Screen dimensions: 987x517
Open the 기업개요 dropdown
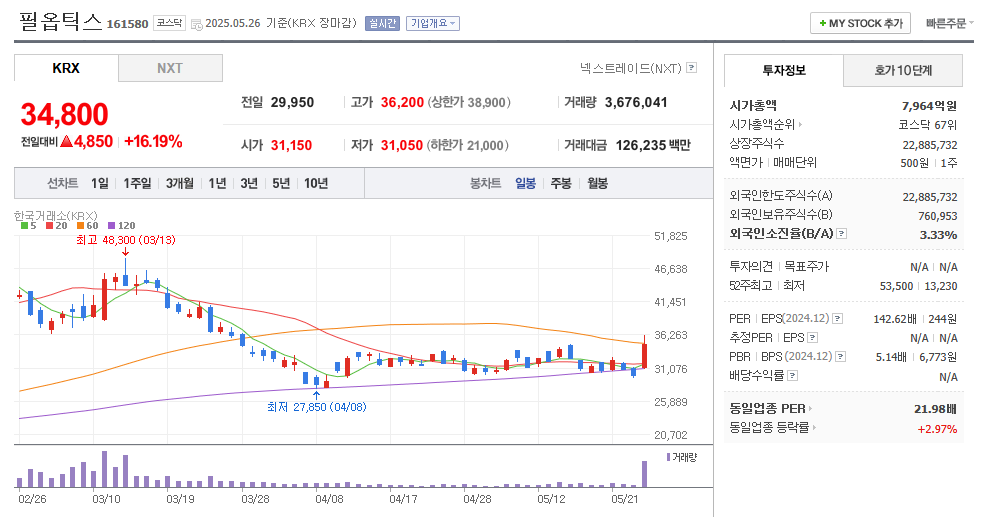coord(432,23)
